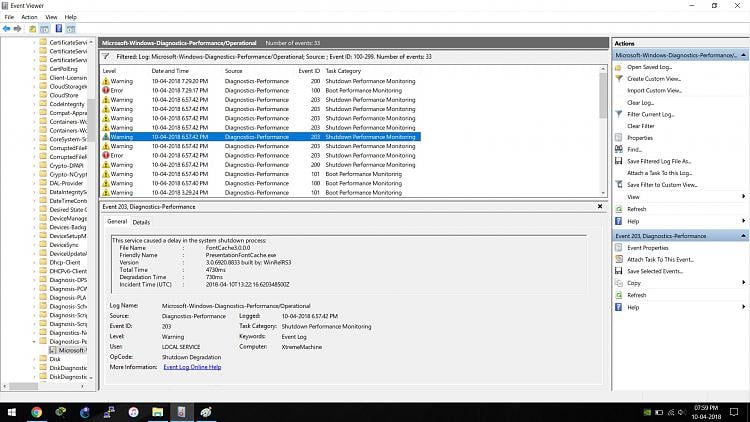Close the Event 203 details pane
This screenshot has height=422, width=750.
click(x=600, y=207)
